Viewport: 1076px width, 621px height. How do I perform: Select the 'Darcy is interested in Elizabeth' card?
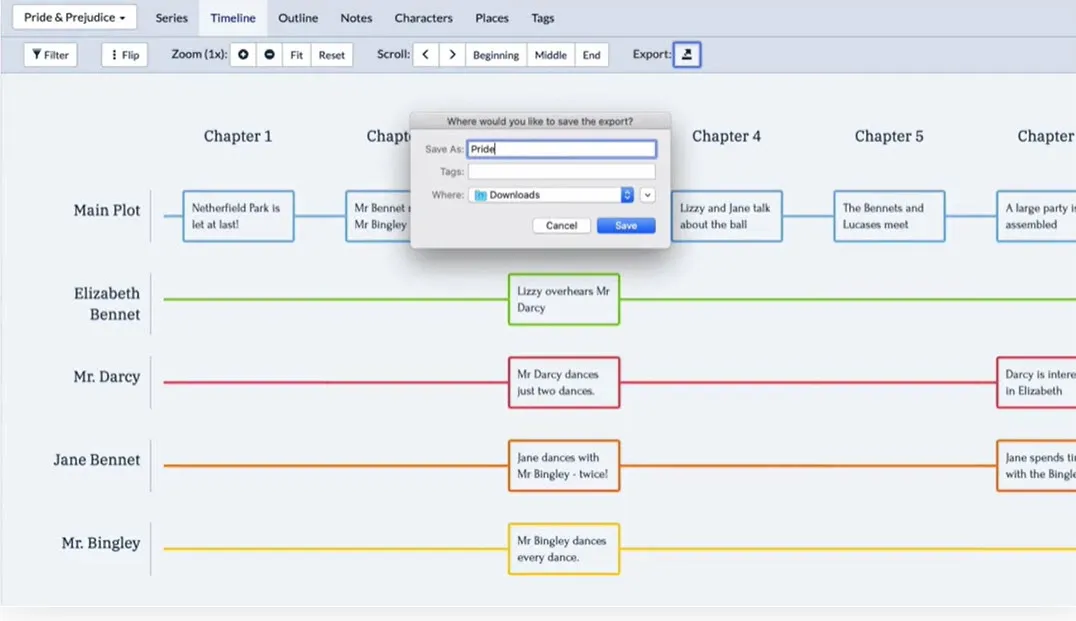point(1036,382)
